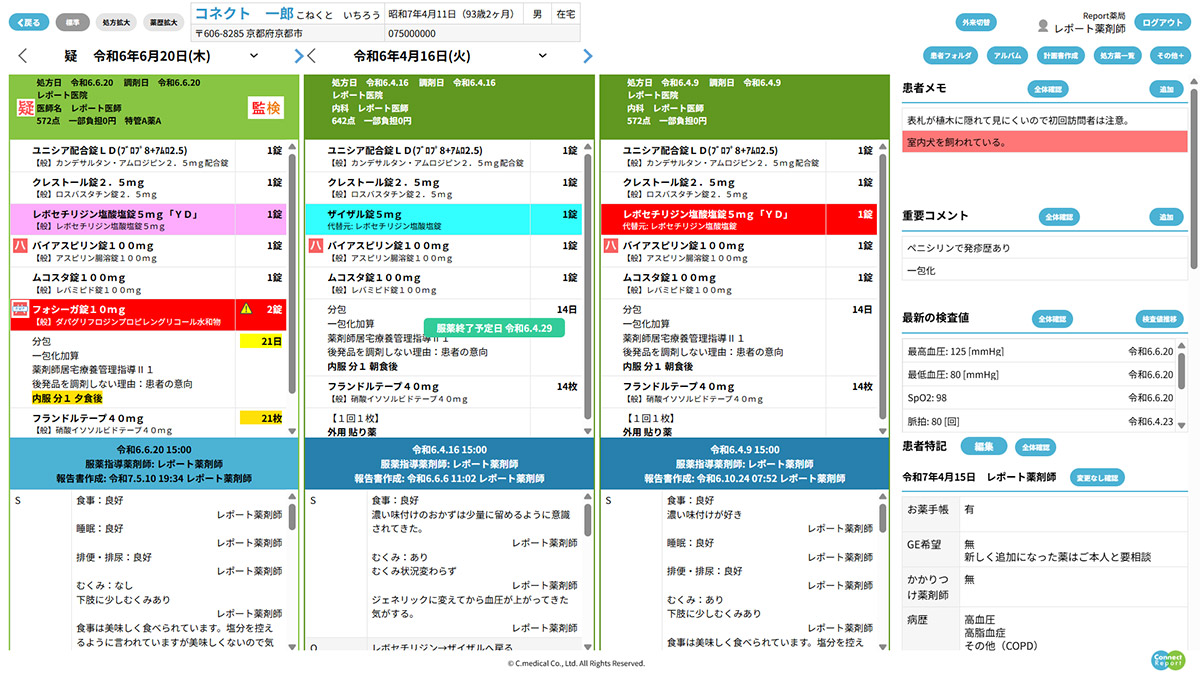Click the down arrow on the 検査値 scrollbar

pos(1182,426)
